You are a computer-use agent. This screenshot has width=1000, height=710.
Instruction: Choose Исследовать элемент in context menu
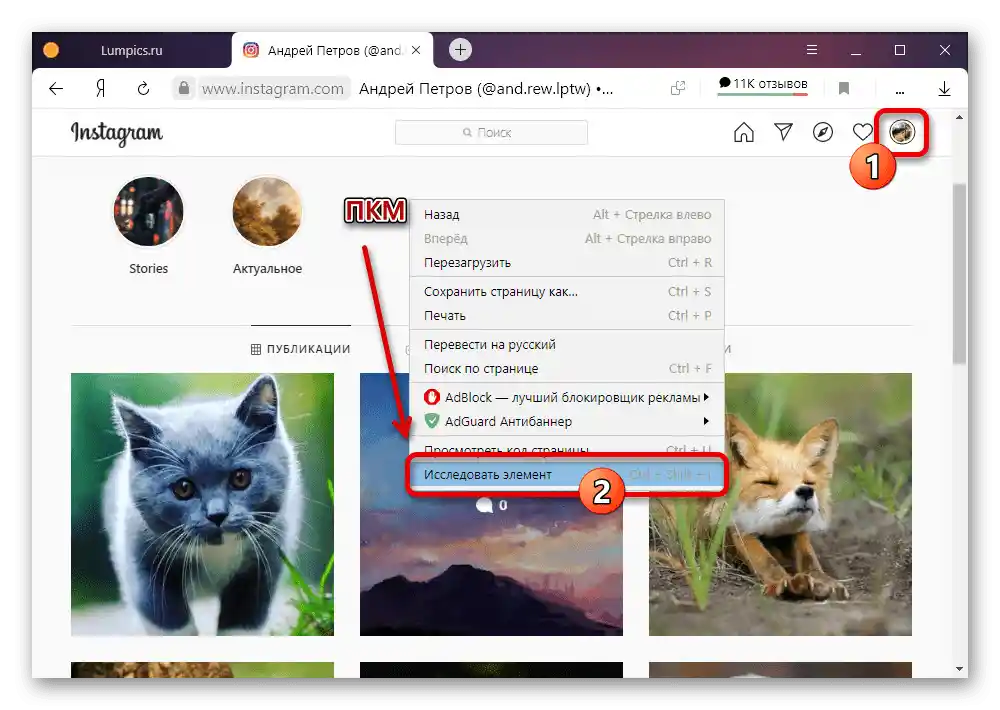point(567,475)
